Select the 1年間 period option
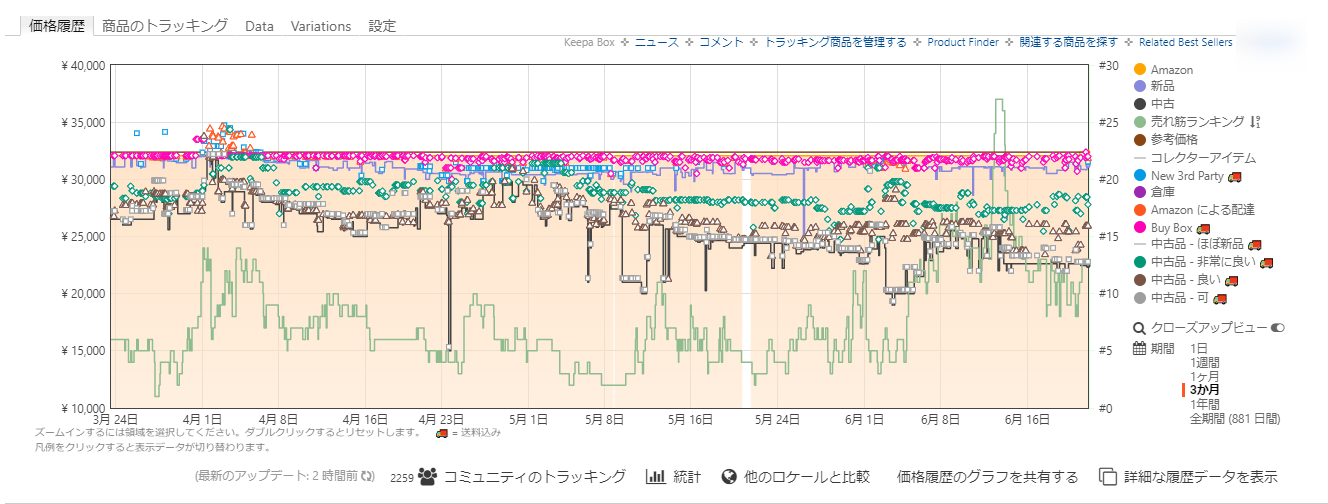1328x504 pixels. coord(1204,404)
